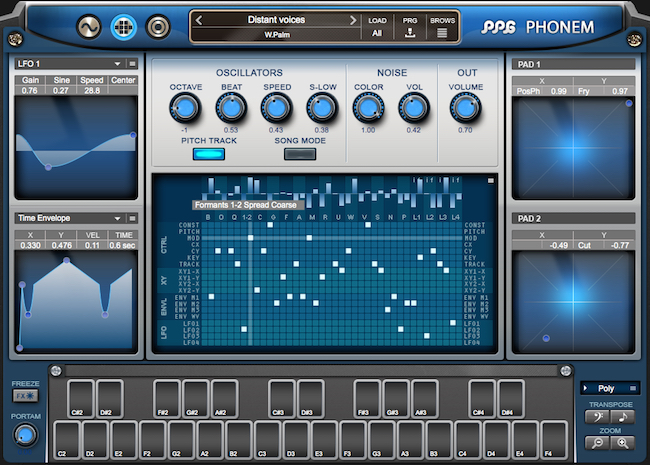Toggle matrix cell LFO2 row, 1-2 column
650x465 pixels.
pos(244,329)
